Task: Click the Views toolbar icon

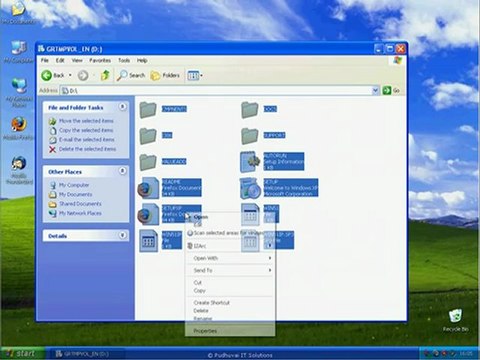Action: (x=193, y=75)
